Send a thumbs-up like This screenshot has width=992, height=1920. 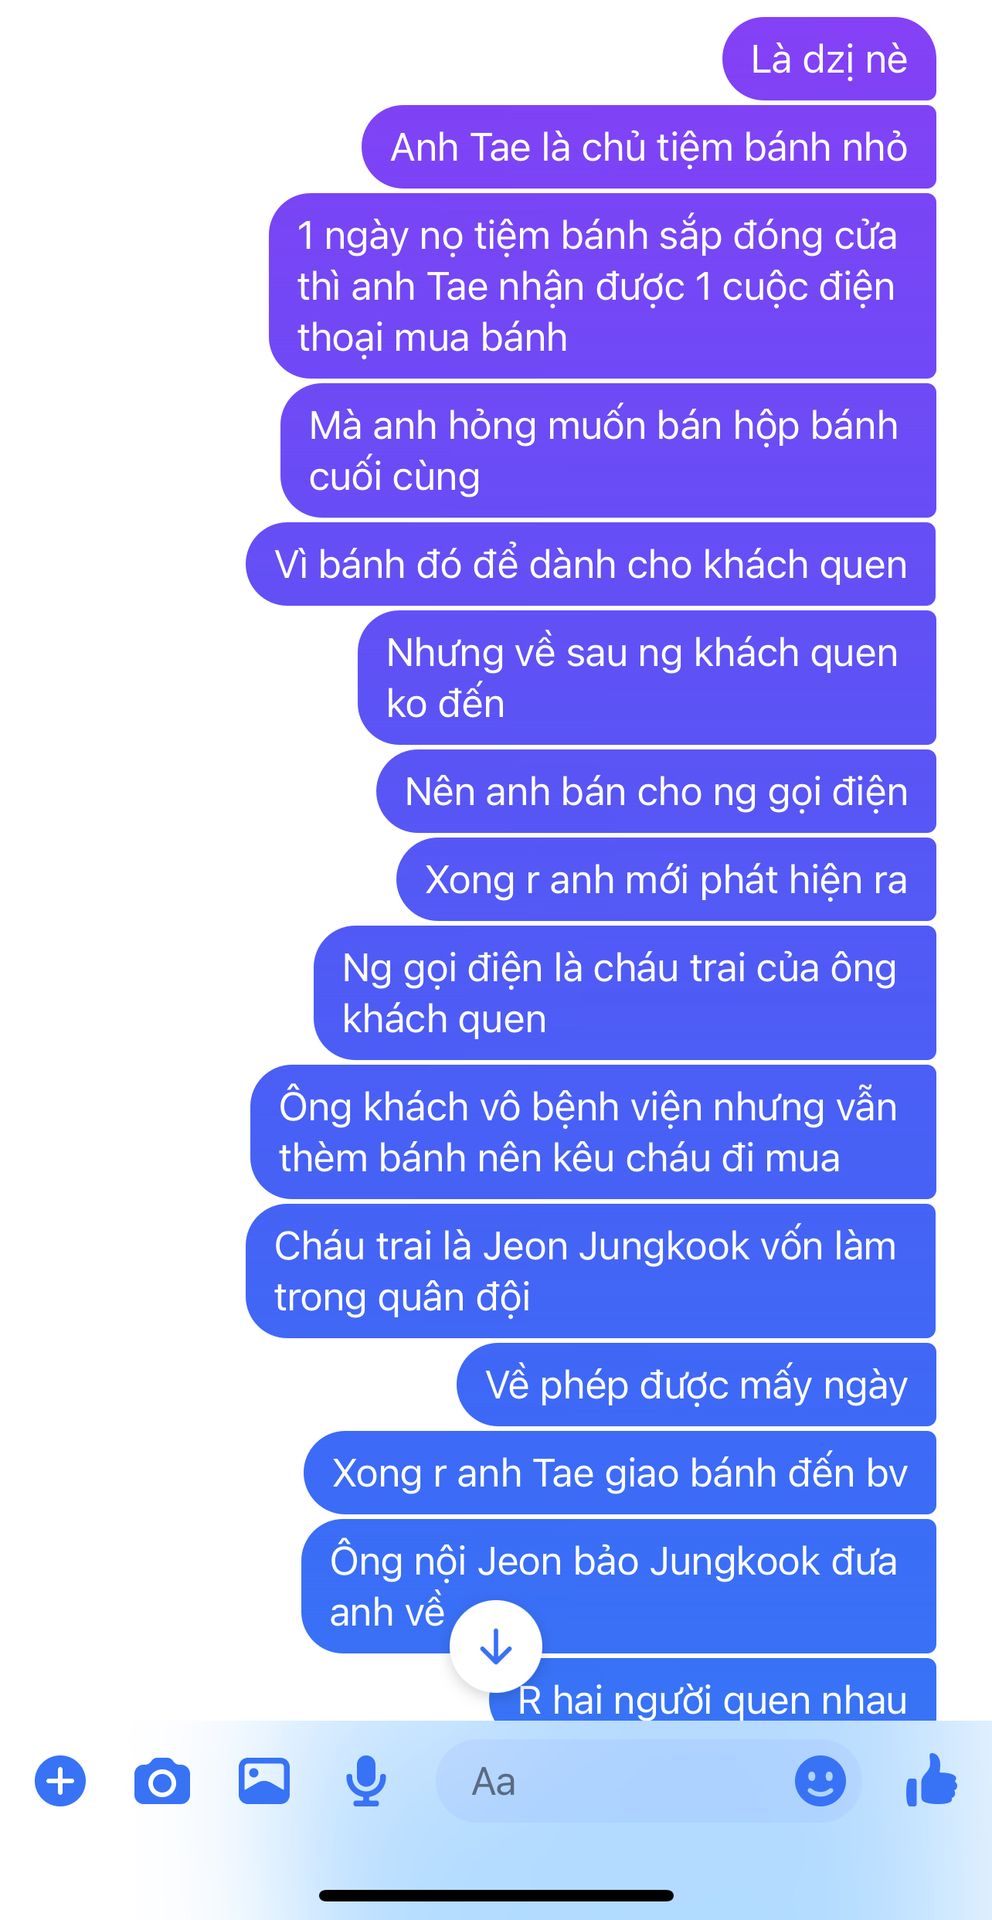click(930, 1780)
